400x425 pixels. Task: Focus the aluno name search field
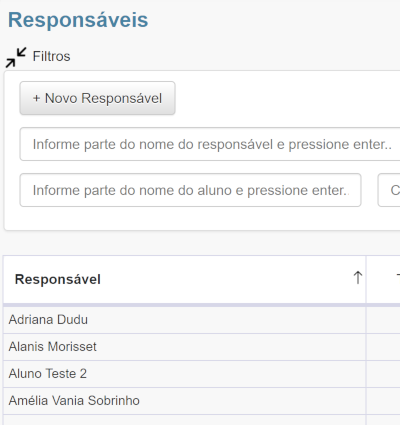click(x=190, y=190)
